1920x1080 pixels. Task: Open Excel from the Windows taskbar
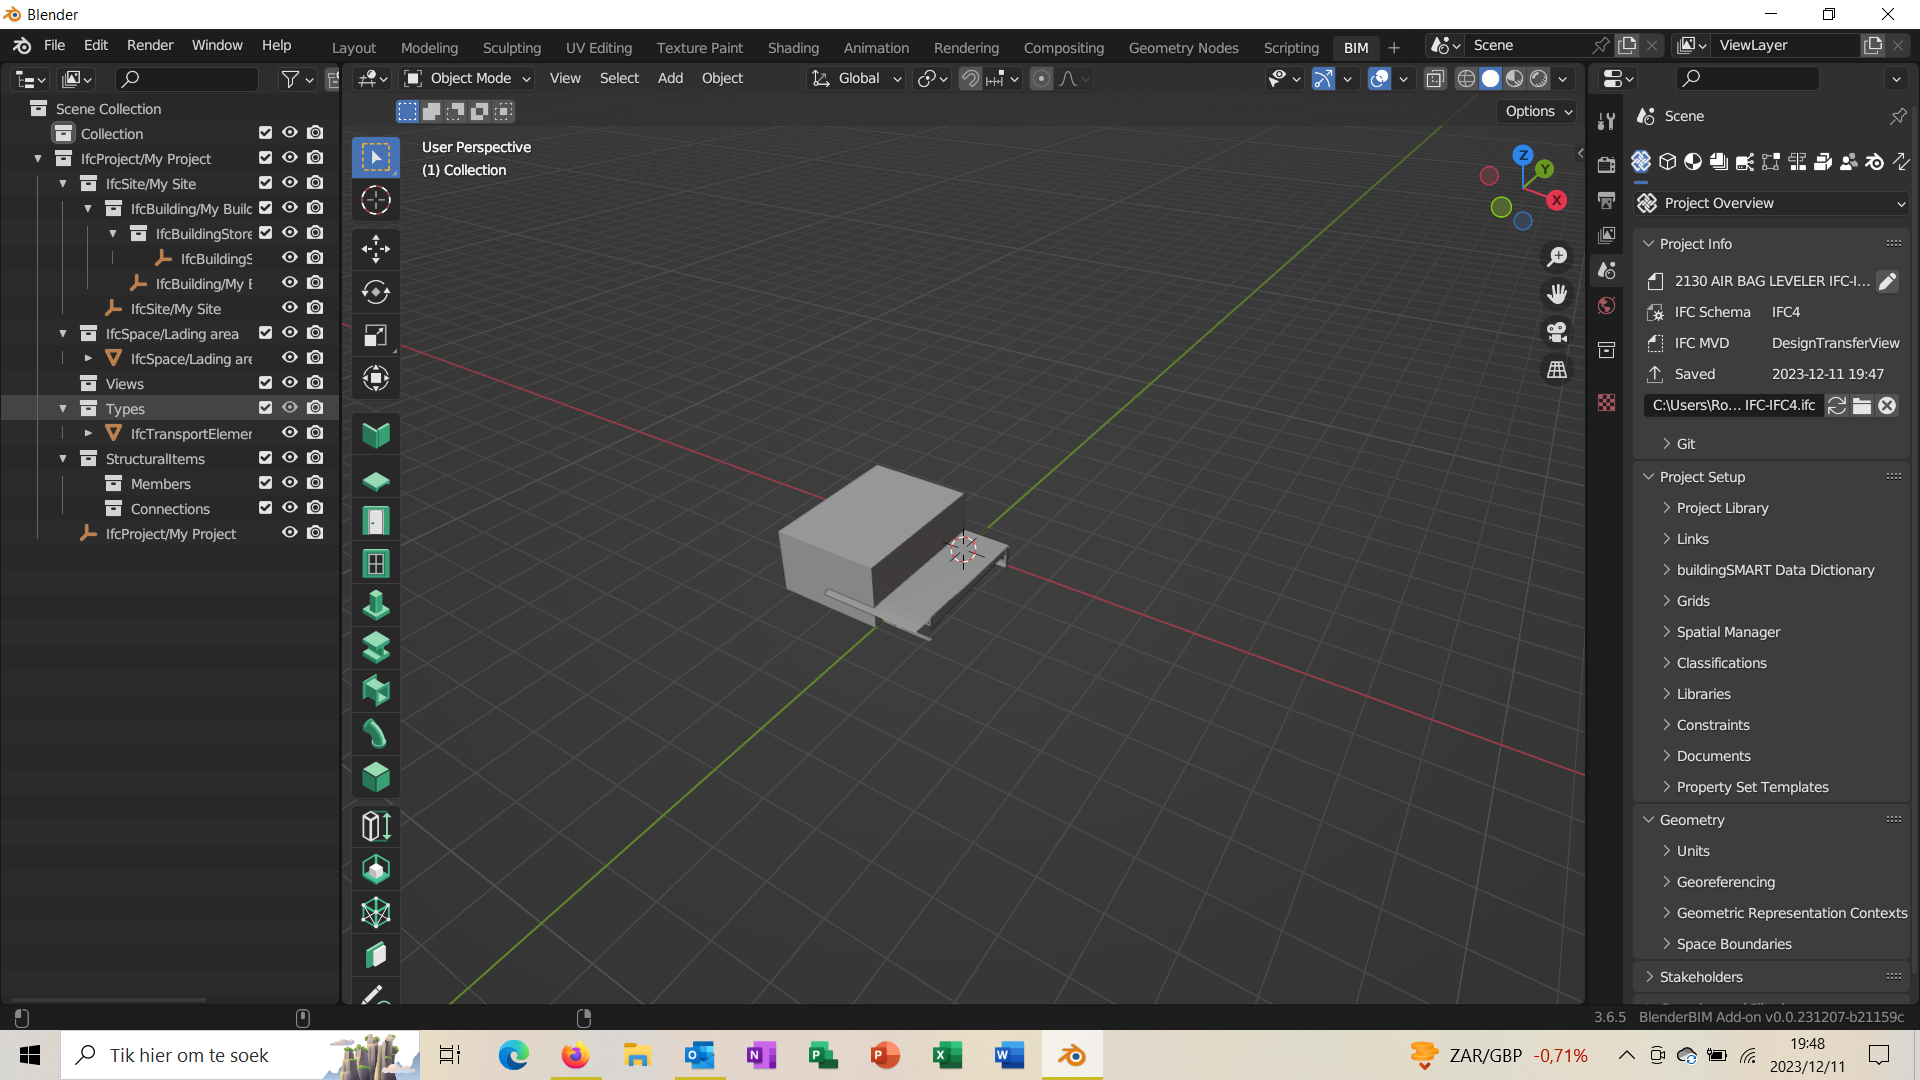click(947, 1055)
